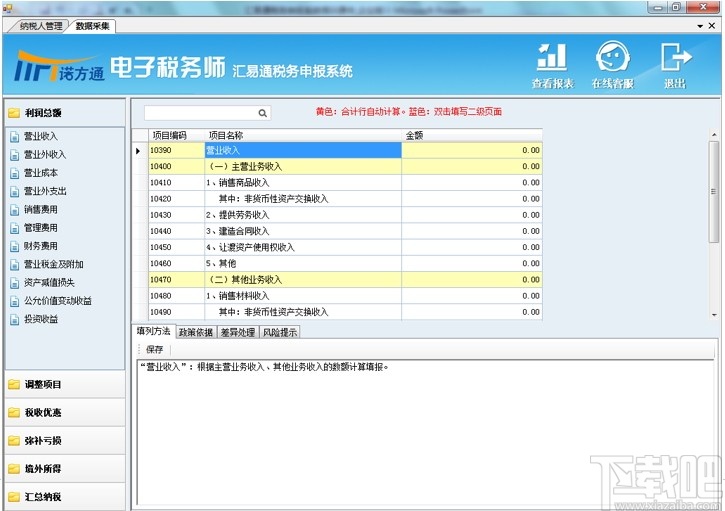Viewport: 725px width, 511px height.
Task: Select the 差异处理 tab
Action: click(x=238, y=332)
